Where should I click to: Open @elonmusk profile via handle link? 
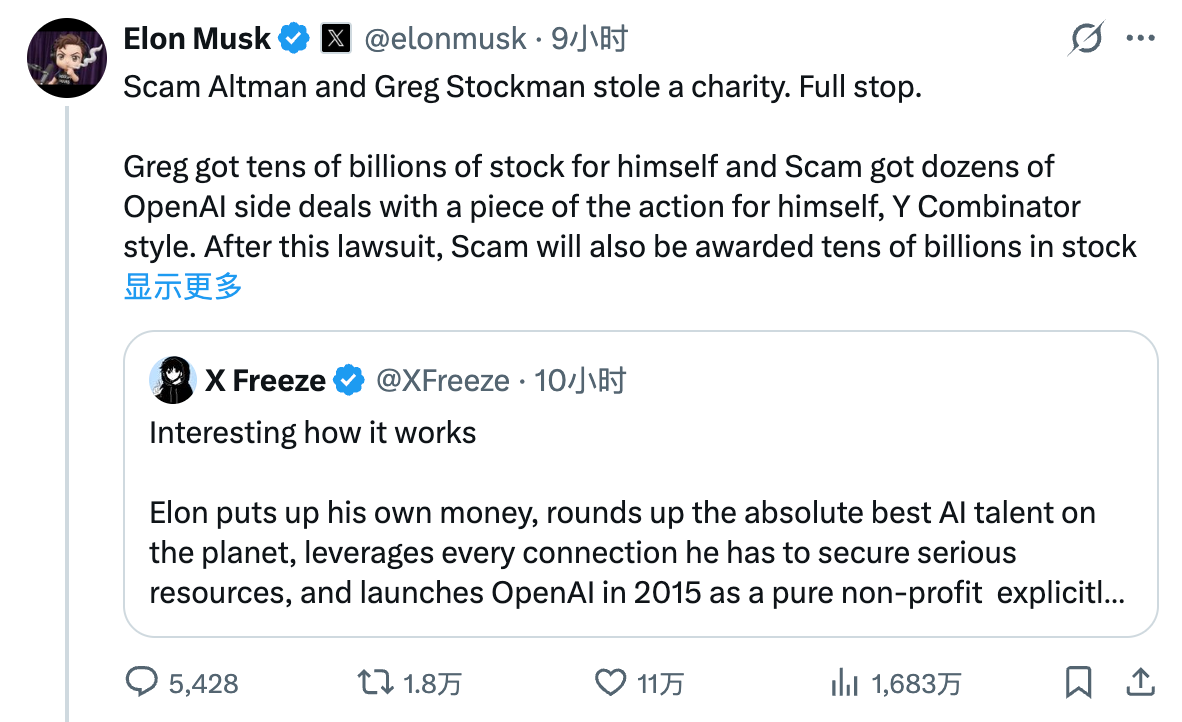[446, 39]
